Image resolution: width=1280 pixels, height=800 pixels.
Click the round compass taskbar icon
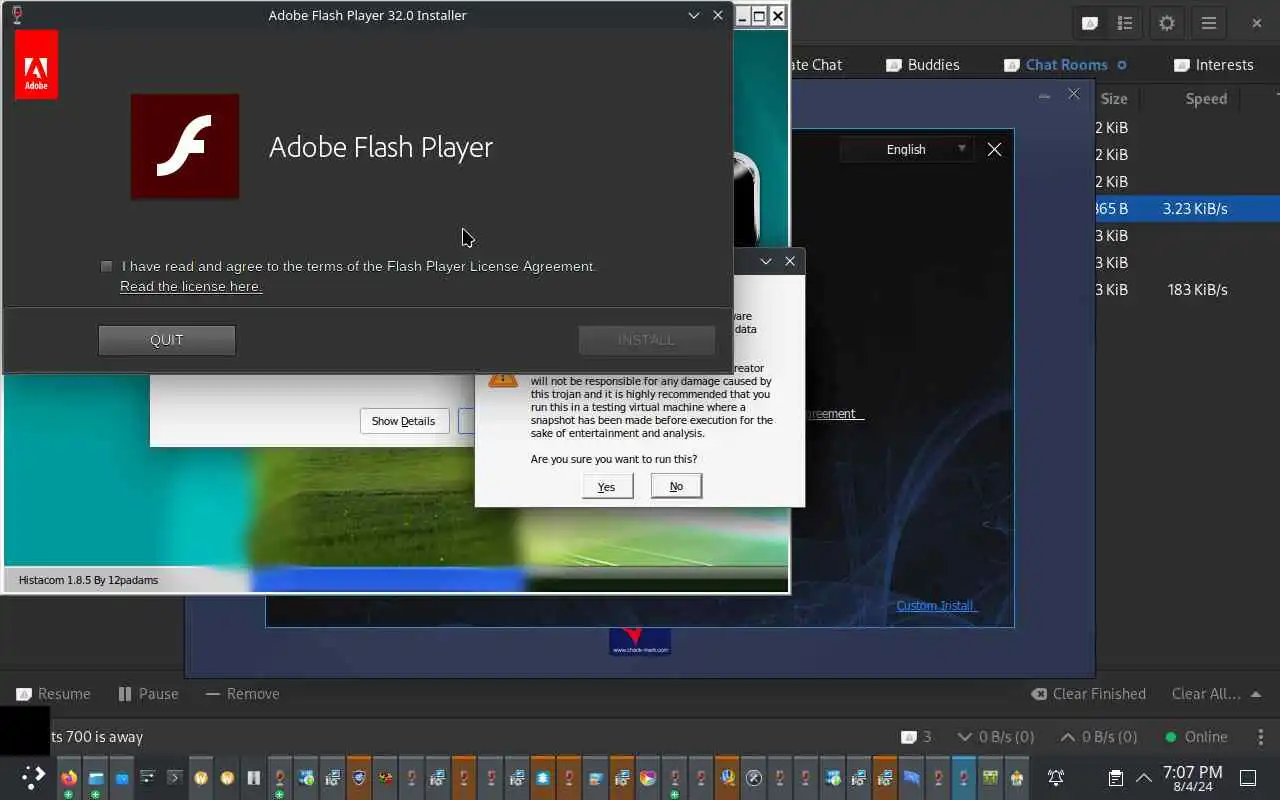754,777
